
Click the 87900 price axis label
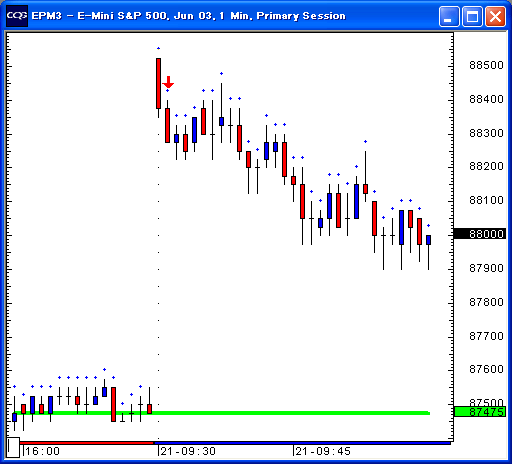pos(486,268)
